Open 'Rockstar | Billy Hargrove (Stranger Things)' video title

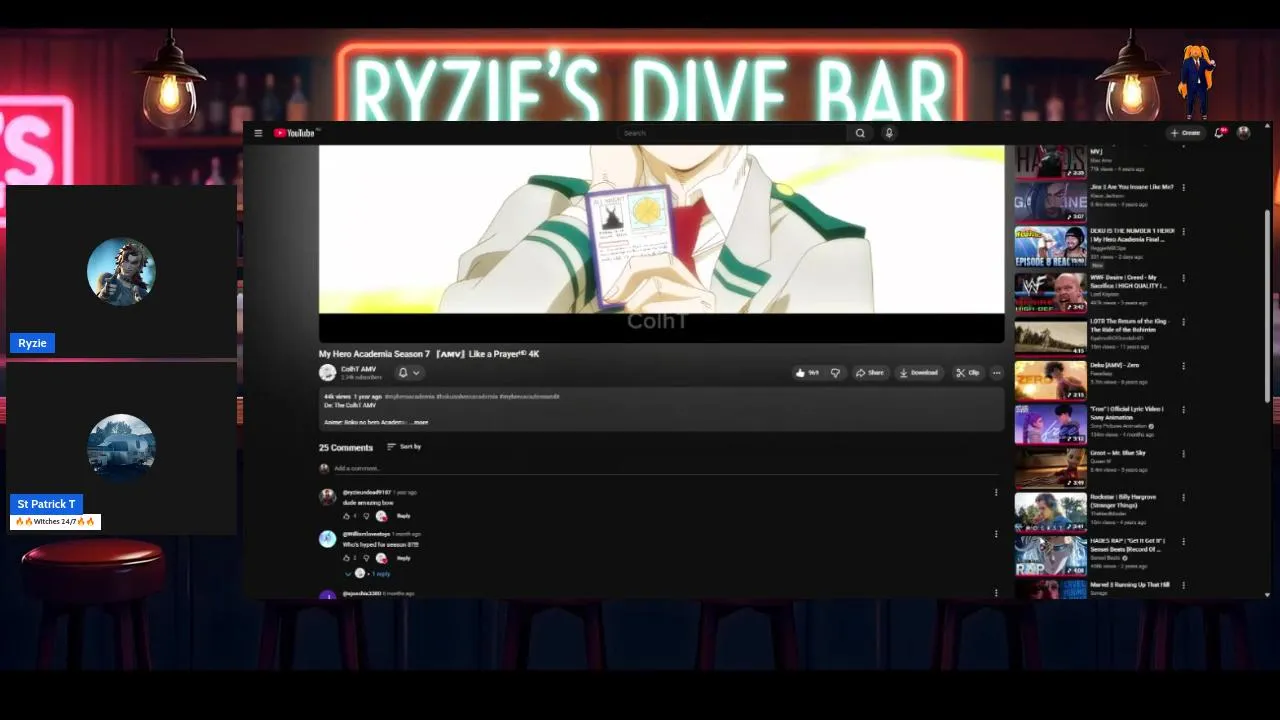1123,501
